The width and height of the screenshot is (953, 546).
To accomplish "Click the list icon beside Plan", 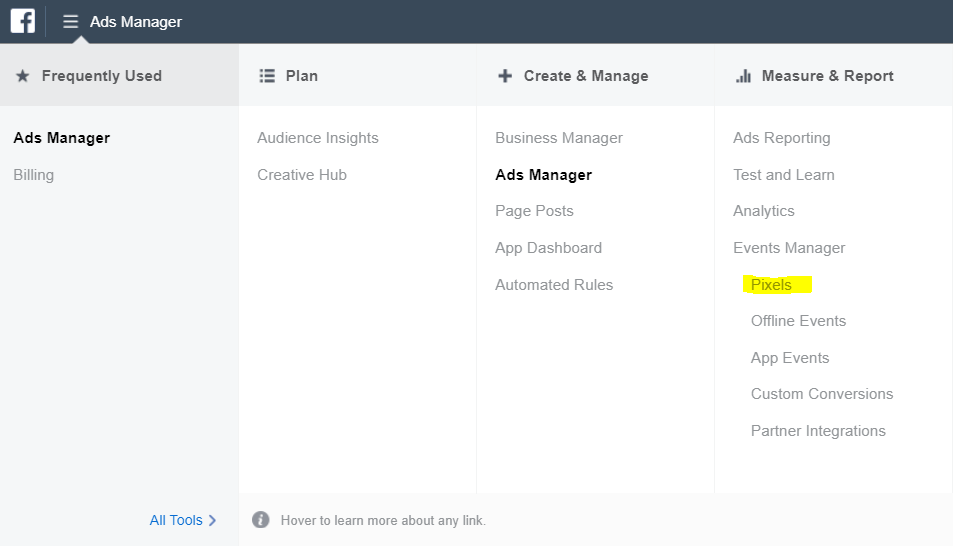I will click(267, 76).
